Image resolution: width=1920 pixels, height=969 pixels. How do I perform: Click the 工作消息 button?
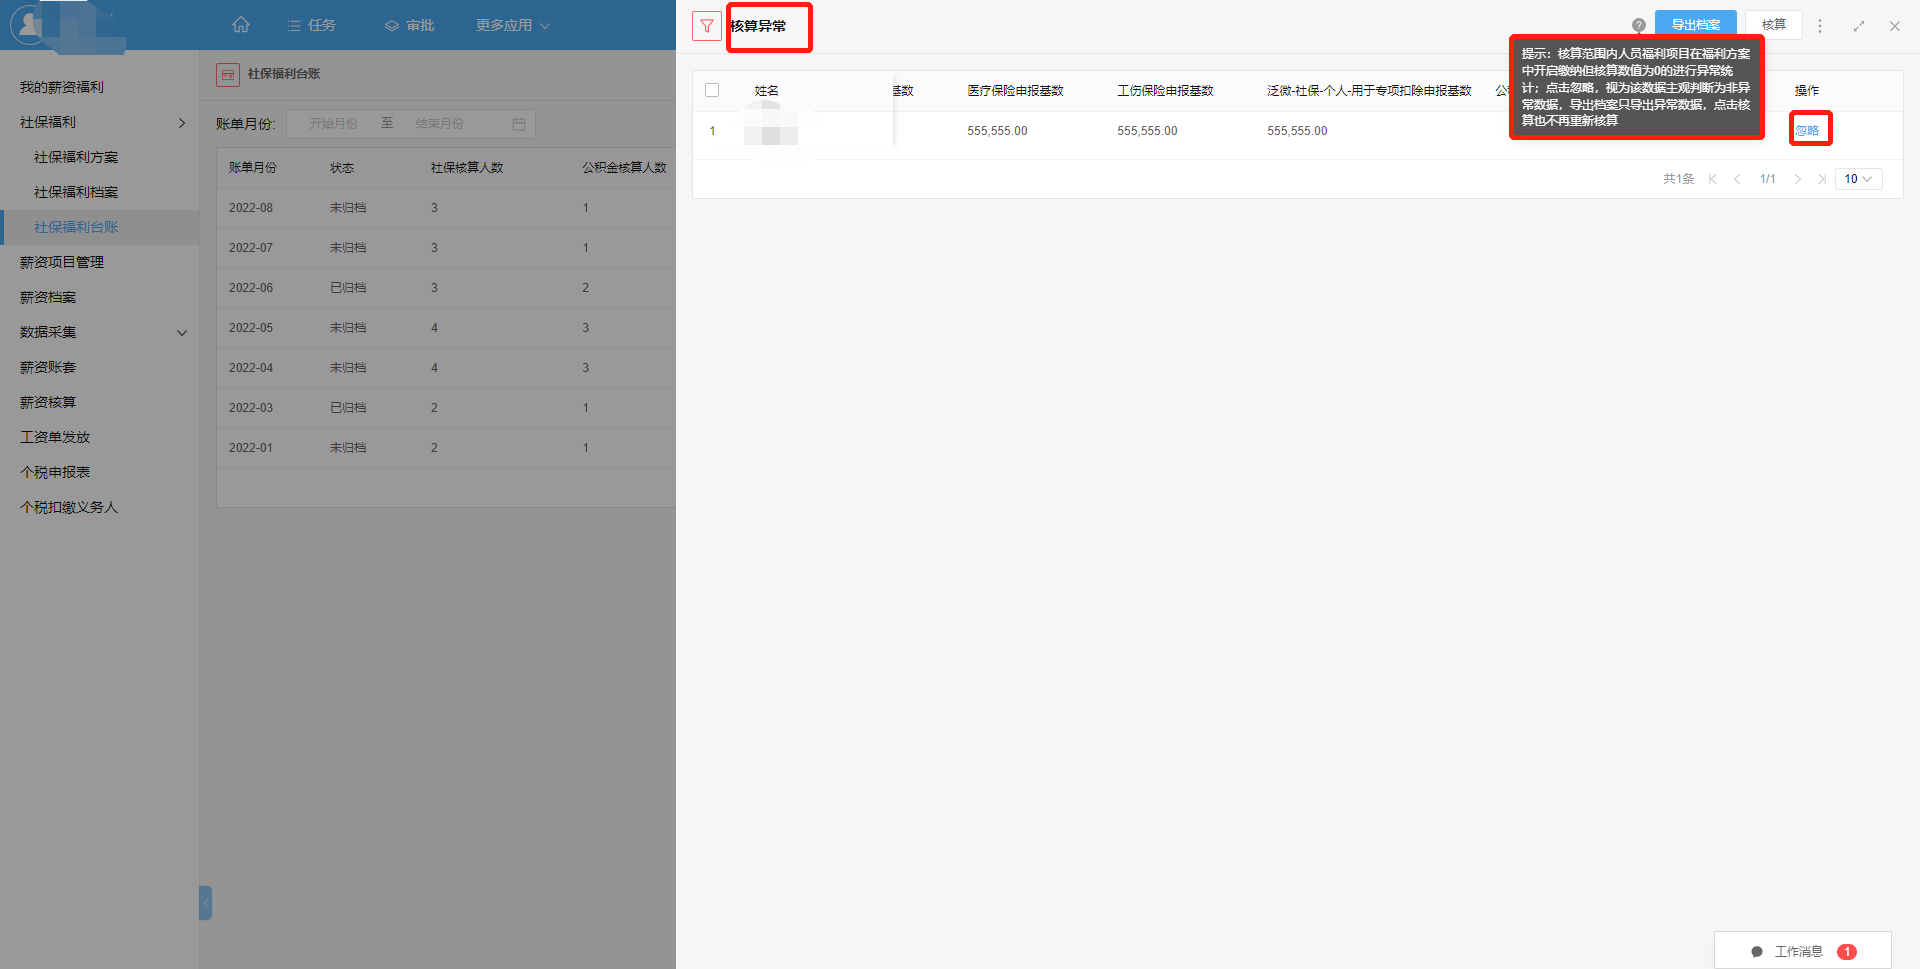(1803, 952)
